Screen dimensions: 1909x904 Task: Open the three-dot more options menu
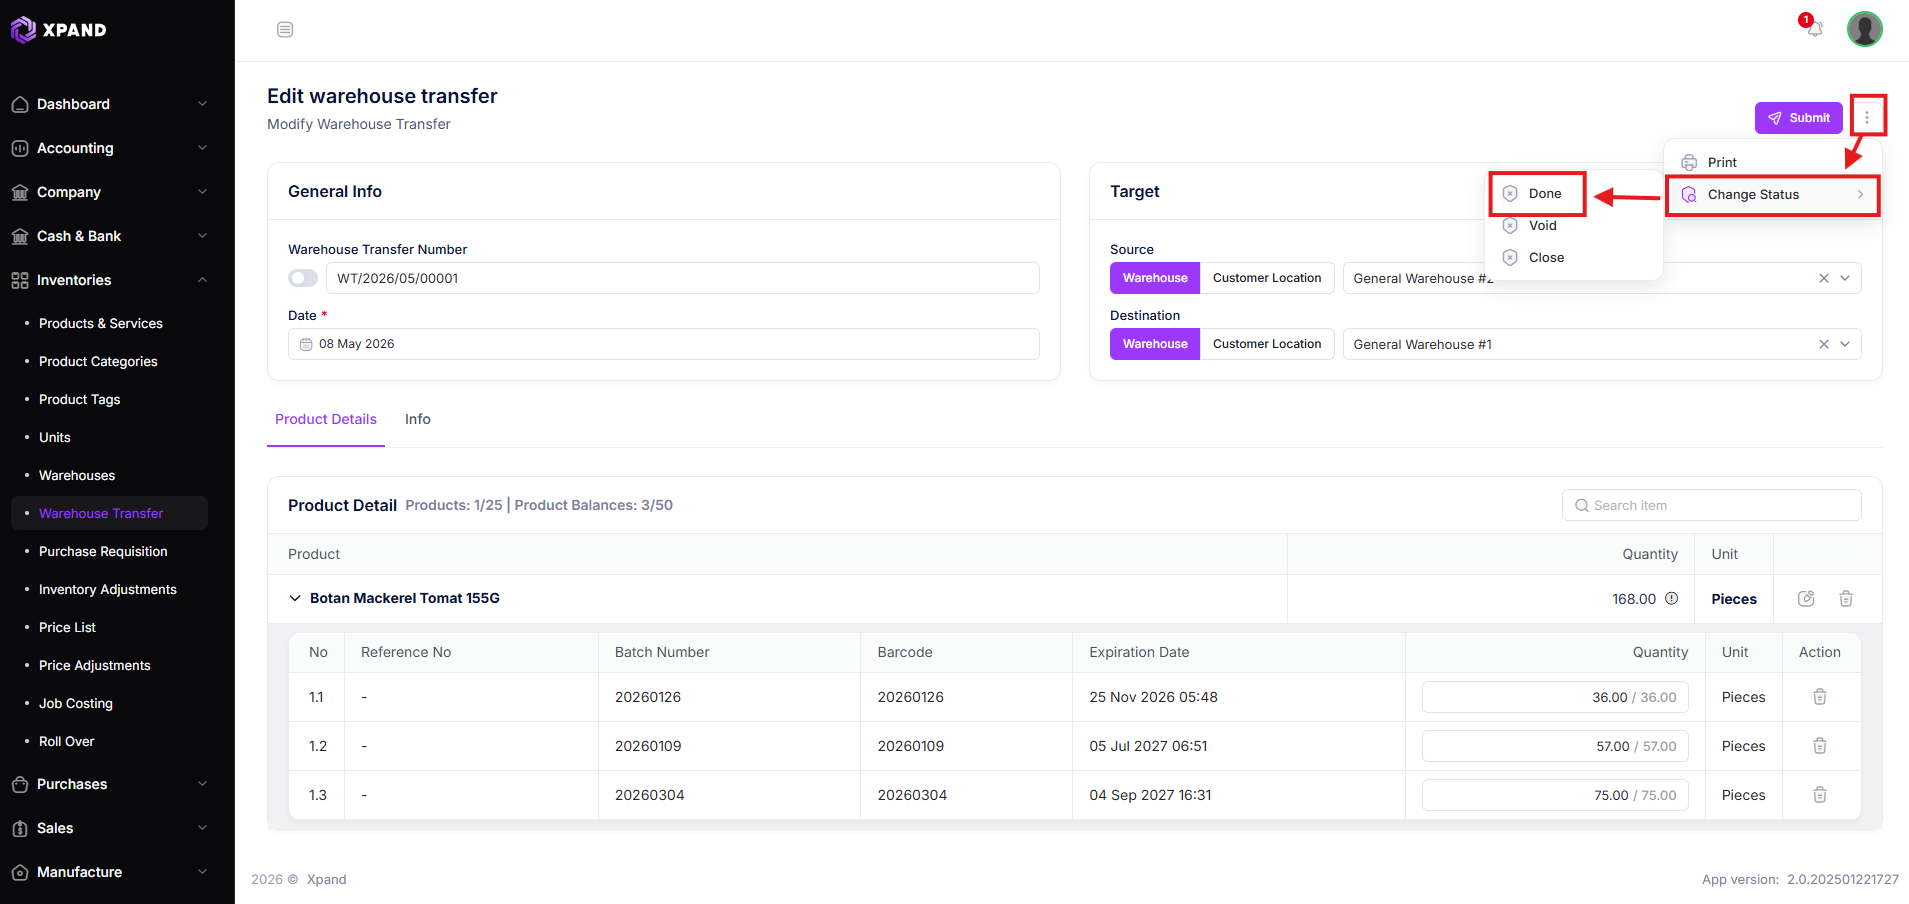tap(1867, 117)
